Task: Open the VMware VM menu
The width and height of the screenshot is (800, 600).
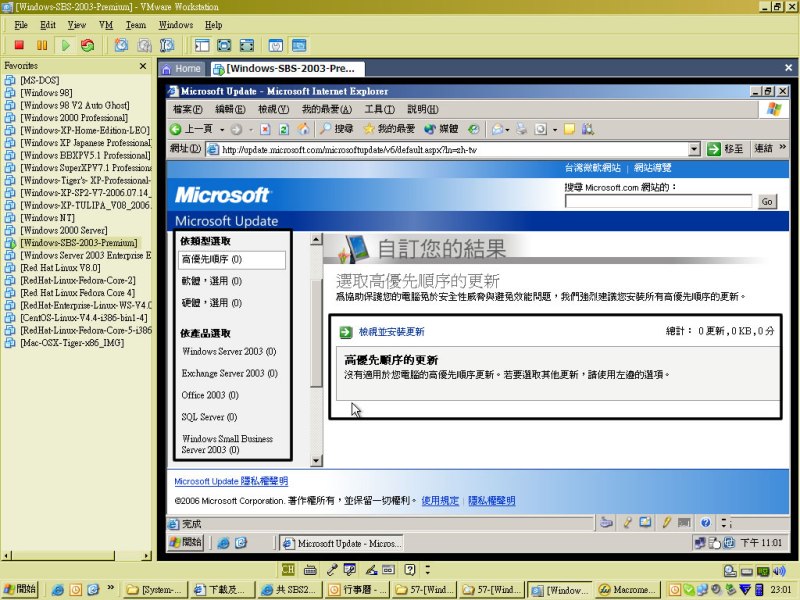Action: [x=106, y=25]
